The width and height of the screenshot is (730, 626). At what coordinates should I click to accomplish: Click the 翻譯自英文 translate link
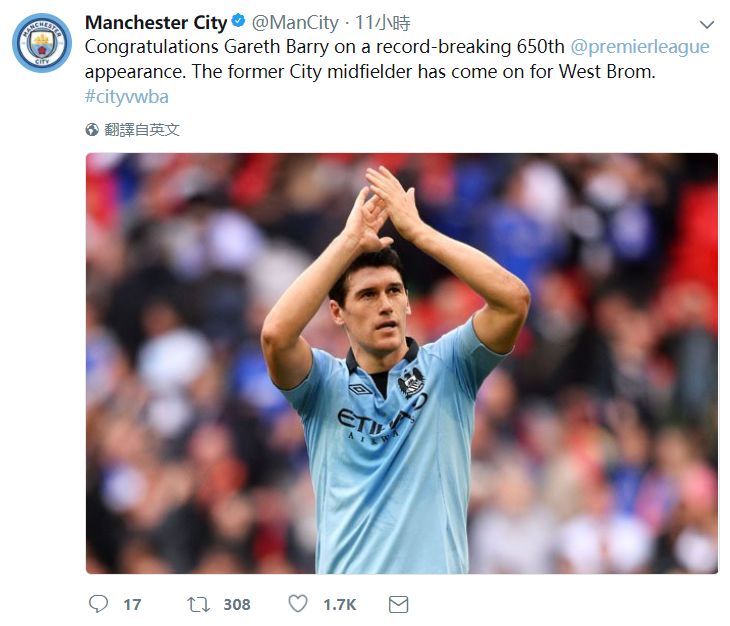click(x=142, y=130)
